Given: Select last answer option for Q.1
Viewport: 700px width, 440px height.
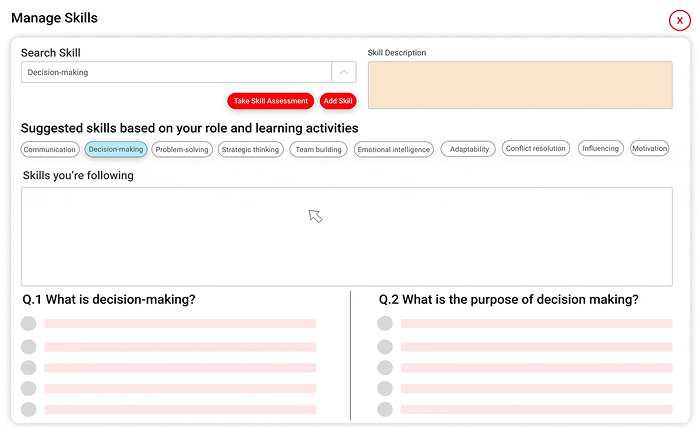Looking at the screenshot, I should (29, 409).
